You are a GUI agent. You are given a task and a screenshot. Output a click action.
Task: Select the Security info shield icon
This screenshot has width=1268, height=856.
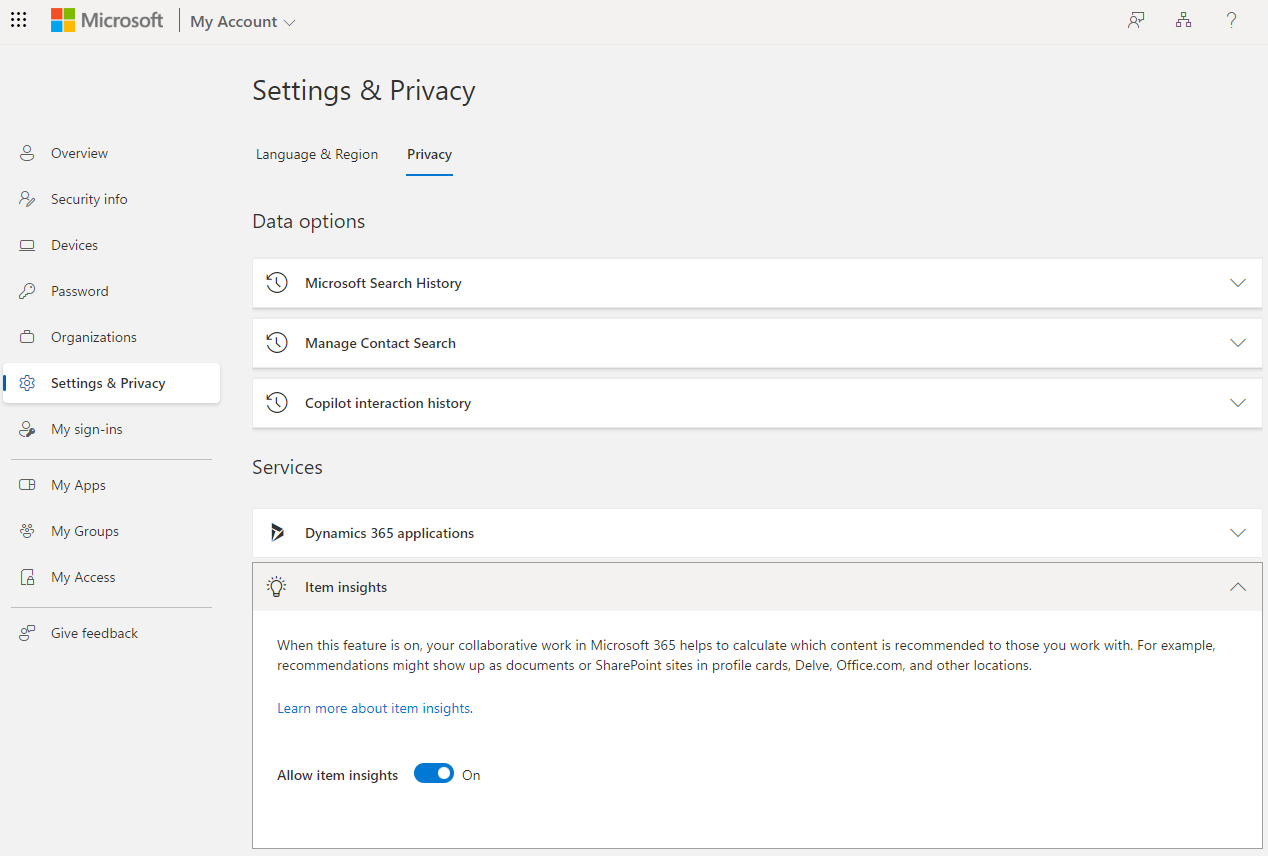[x=27, y=198]
